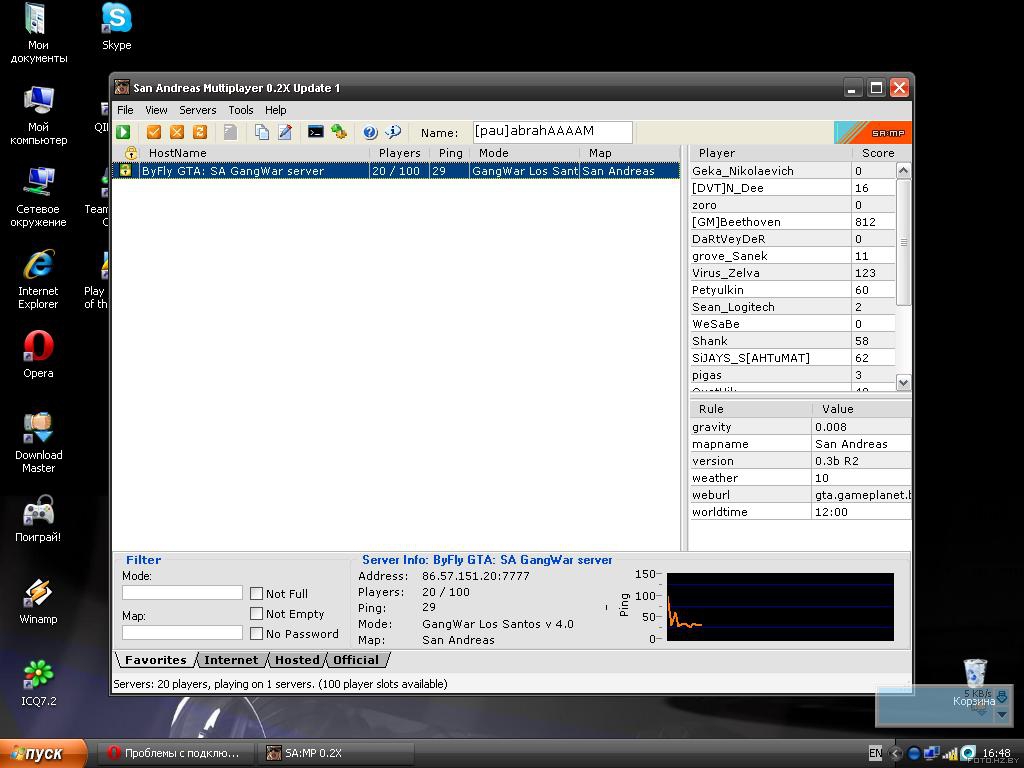This screenshot has height=768, width=1024.
Task: Click the gray document toolbar icon
Action: point(230,133)
